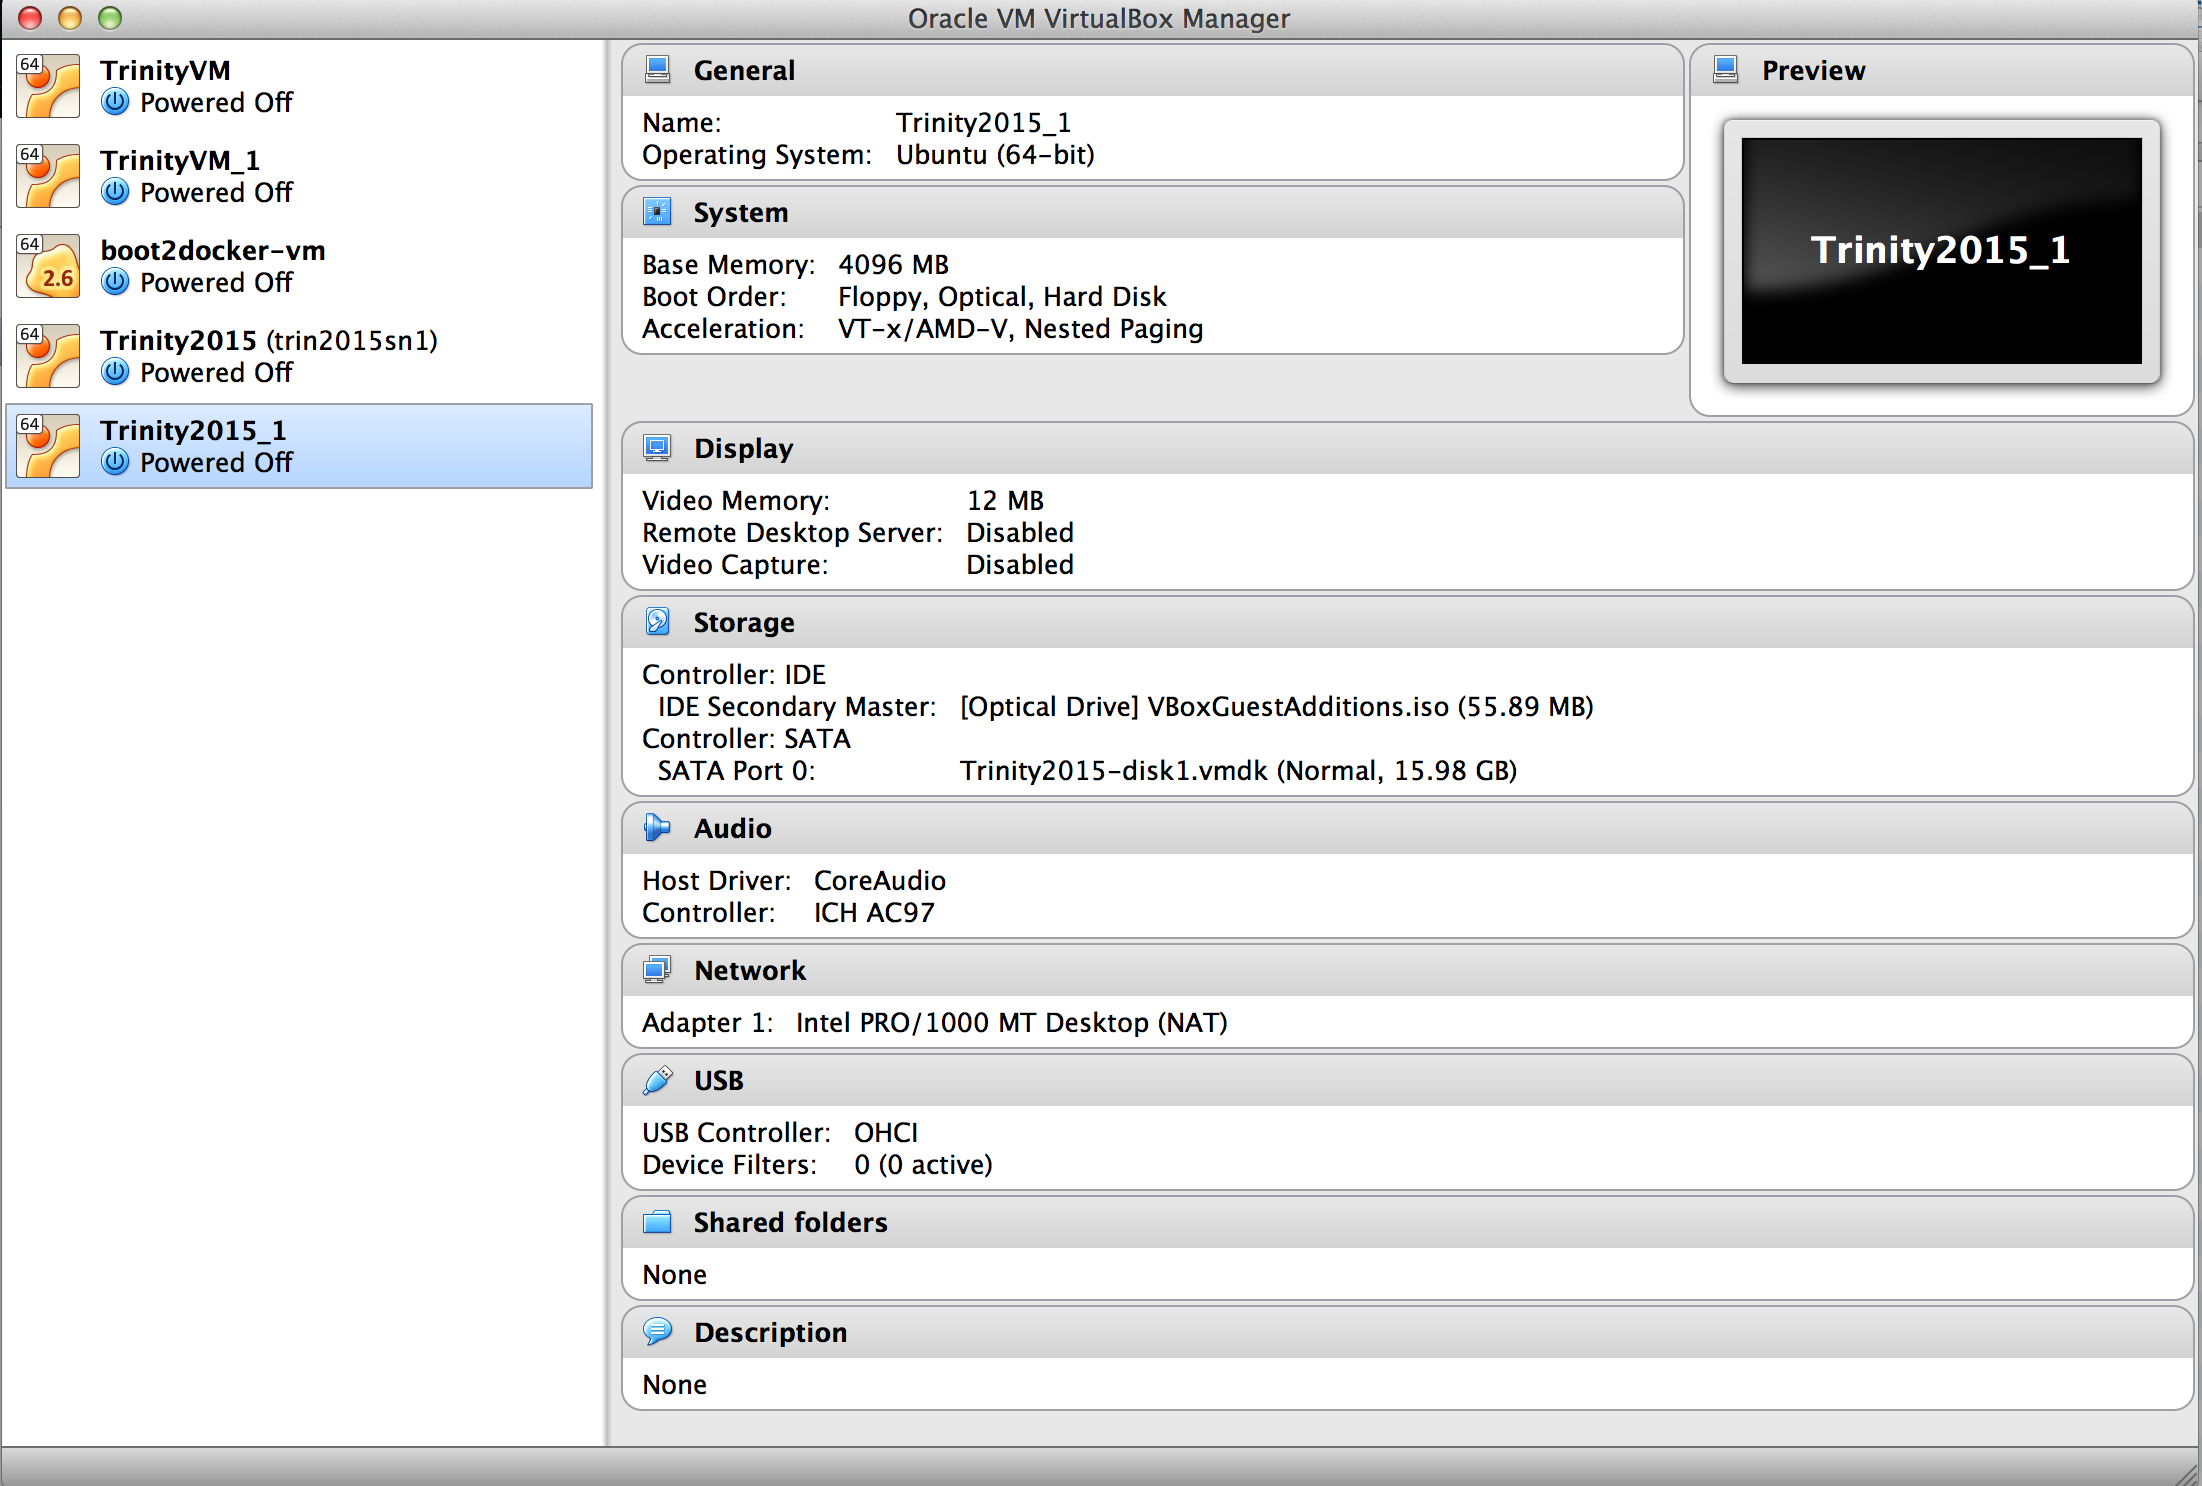Click the Shared folders section folder icon
This screenshot has height=1486, width=2202.
(x=657, y=1222)
